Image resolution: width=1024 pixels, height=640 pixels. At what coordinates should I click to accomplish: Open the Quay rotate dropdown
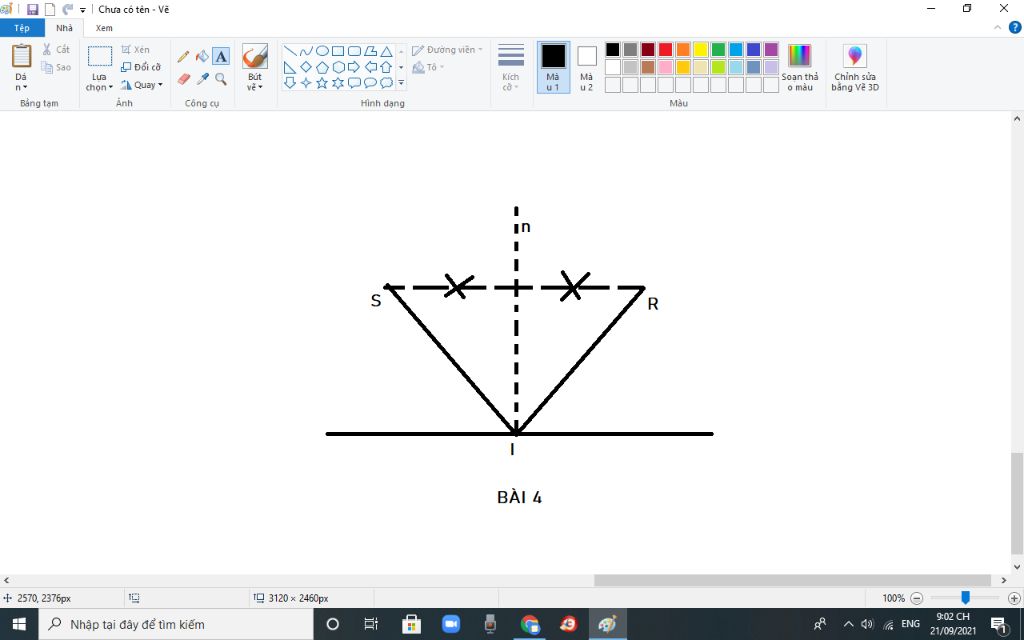140,85
